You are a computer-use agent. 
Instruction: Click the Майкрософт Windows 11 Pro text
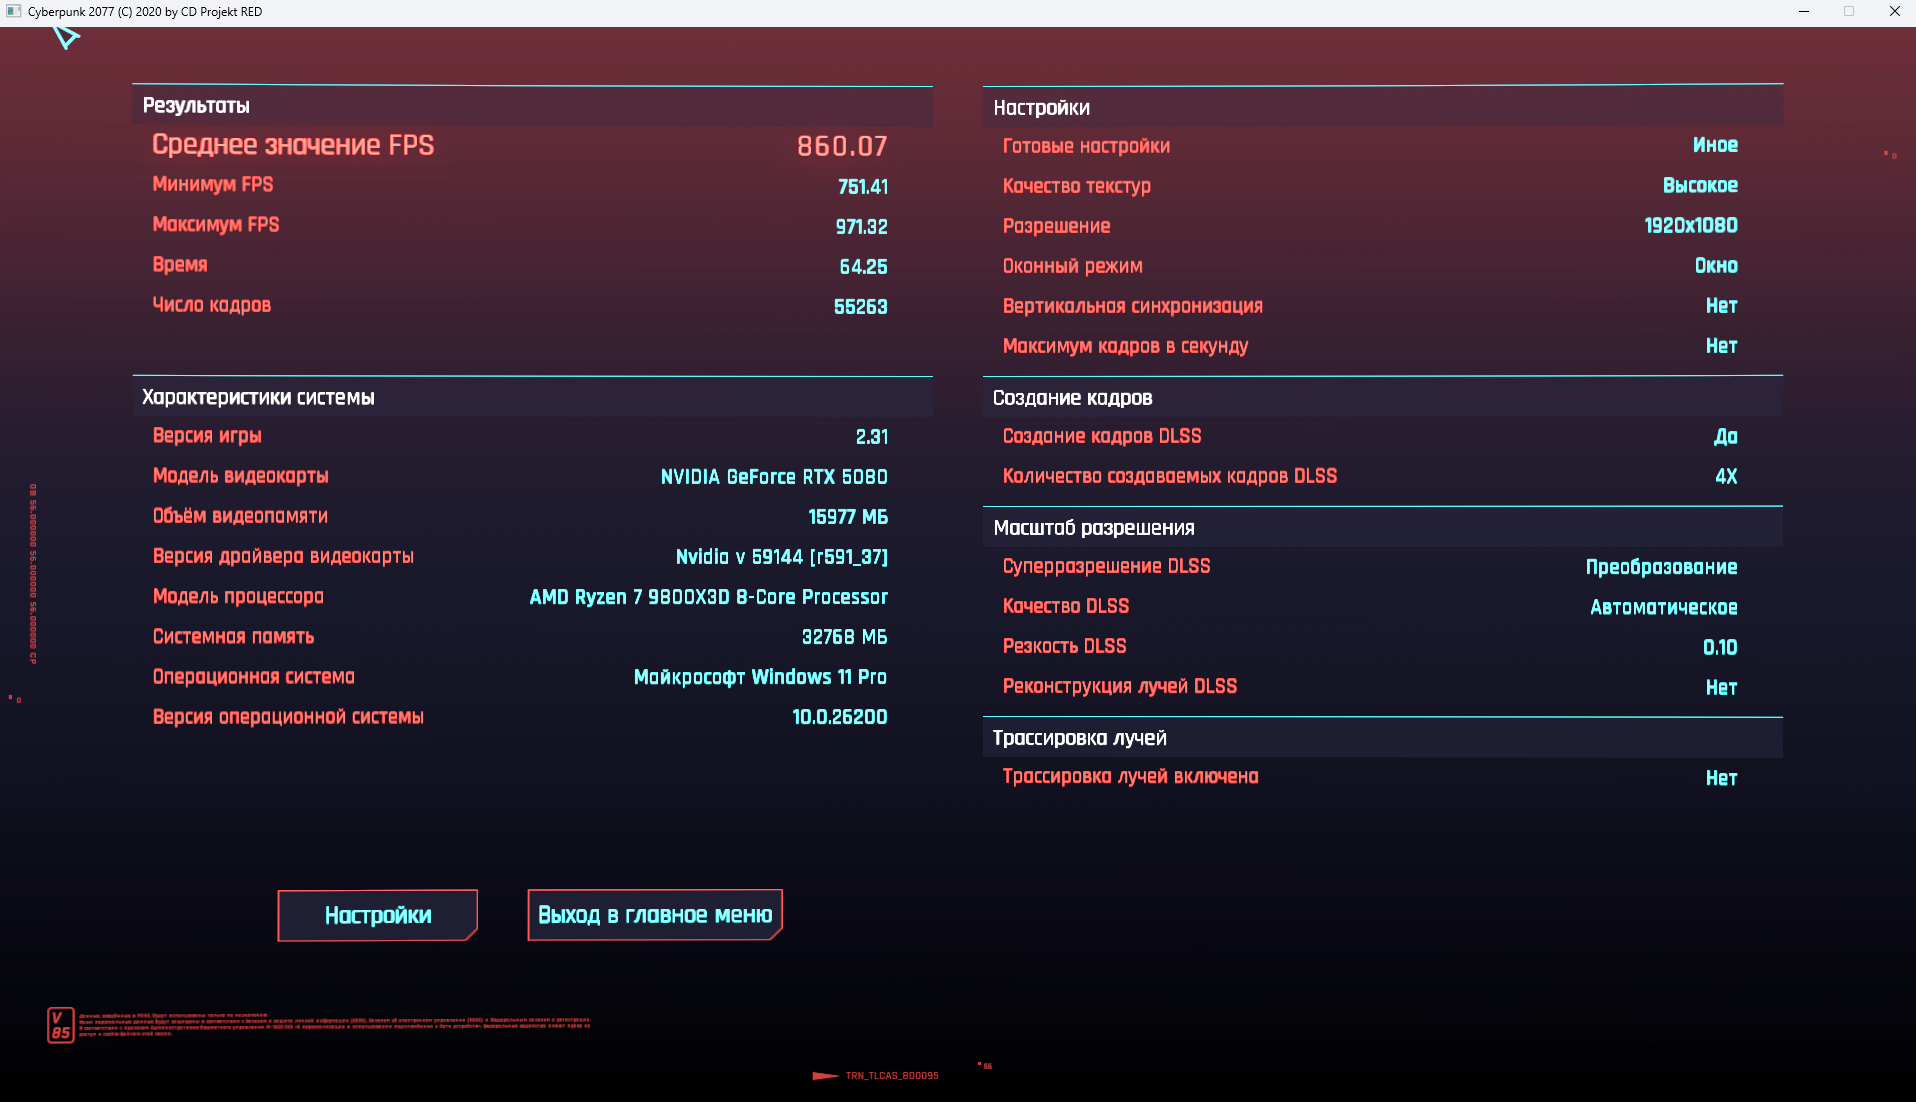pyautogui.click(x=761, y=677)
